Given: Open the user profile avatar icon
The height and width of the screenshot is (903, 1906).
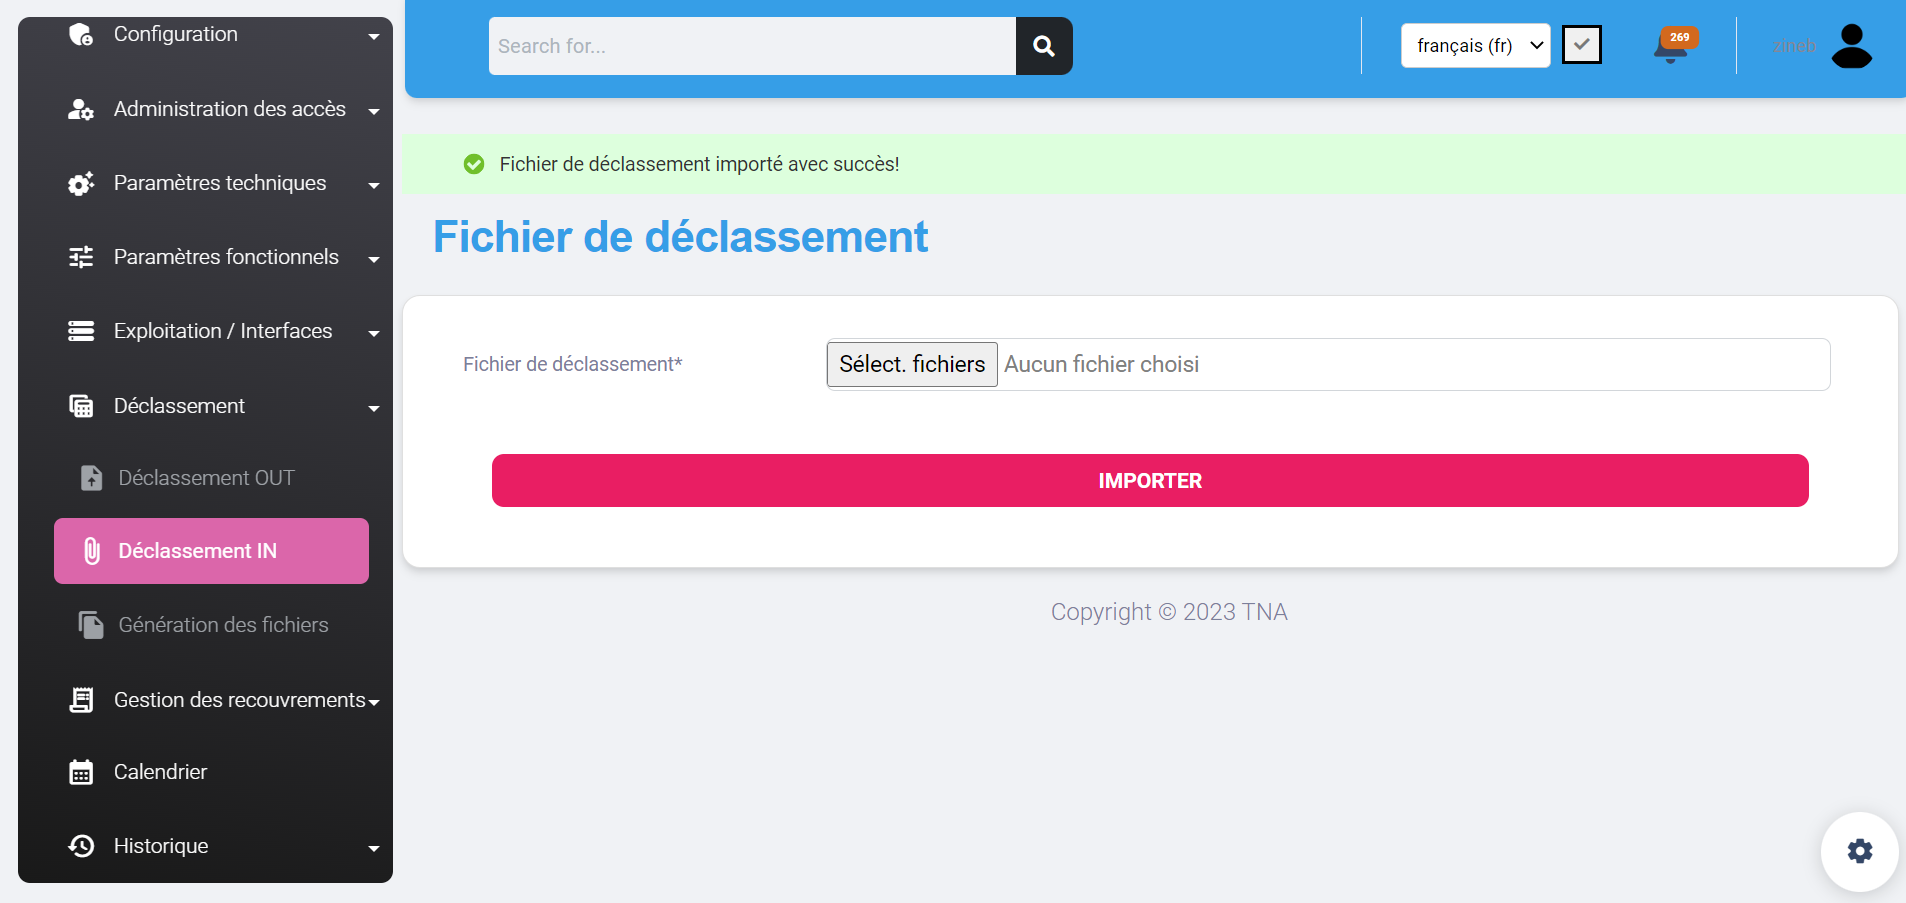Looking at the screenshot, I should [x=1851, y=46].
